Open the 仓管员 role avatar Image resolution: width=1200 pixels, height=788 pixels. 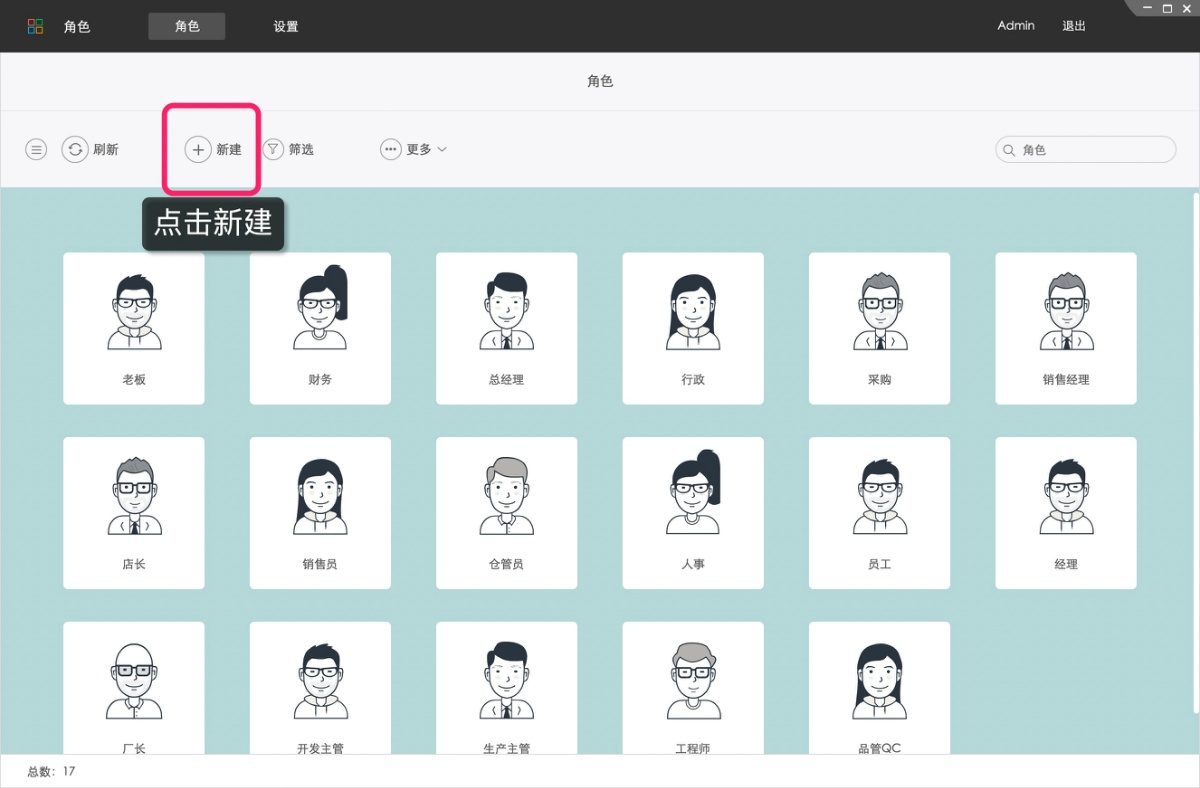[x=507, y=496]
